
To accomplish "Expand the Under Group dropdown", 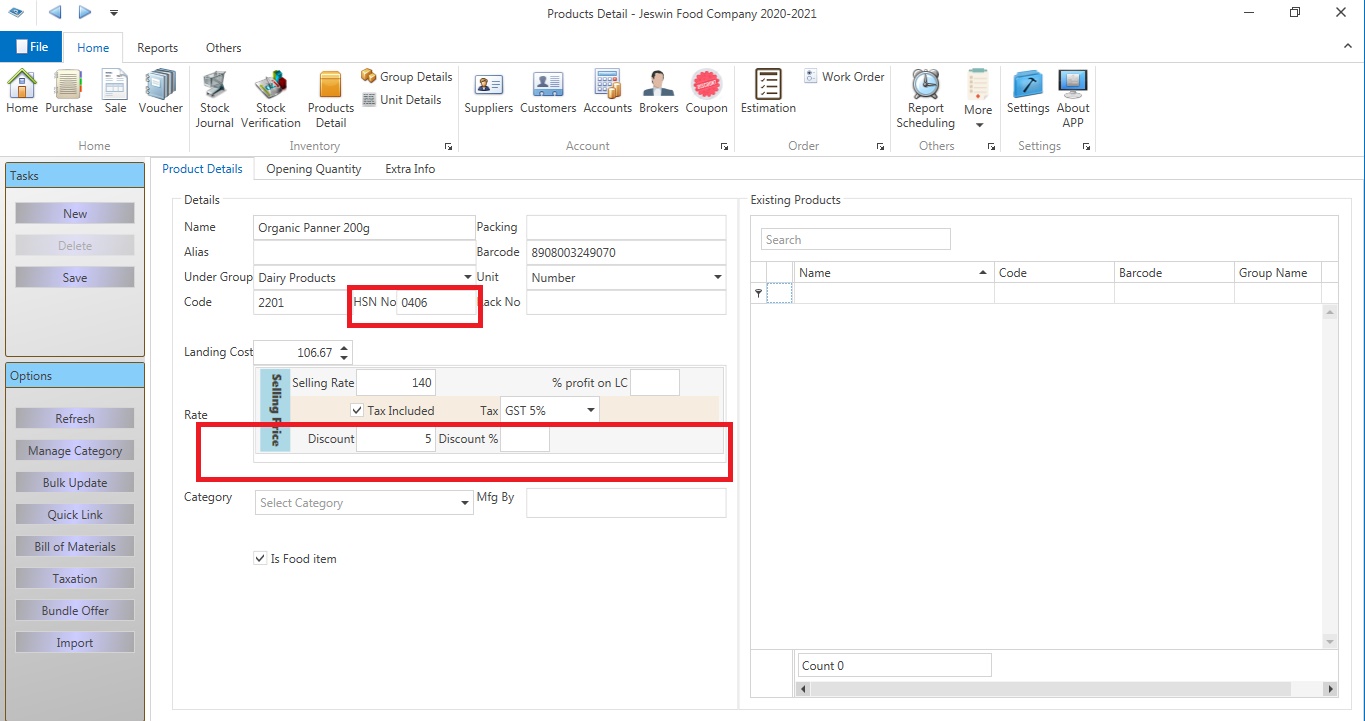I will pyautogui.click(x=467, y=277).
